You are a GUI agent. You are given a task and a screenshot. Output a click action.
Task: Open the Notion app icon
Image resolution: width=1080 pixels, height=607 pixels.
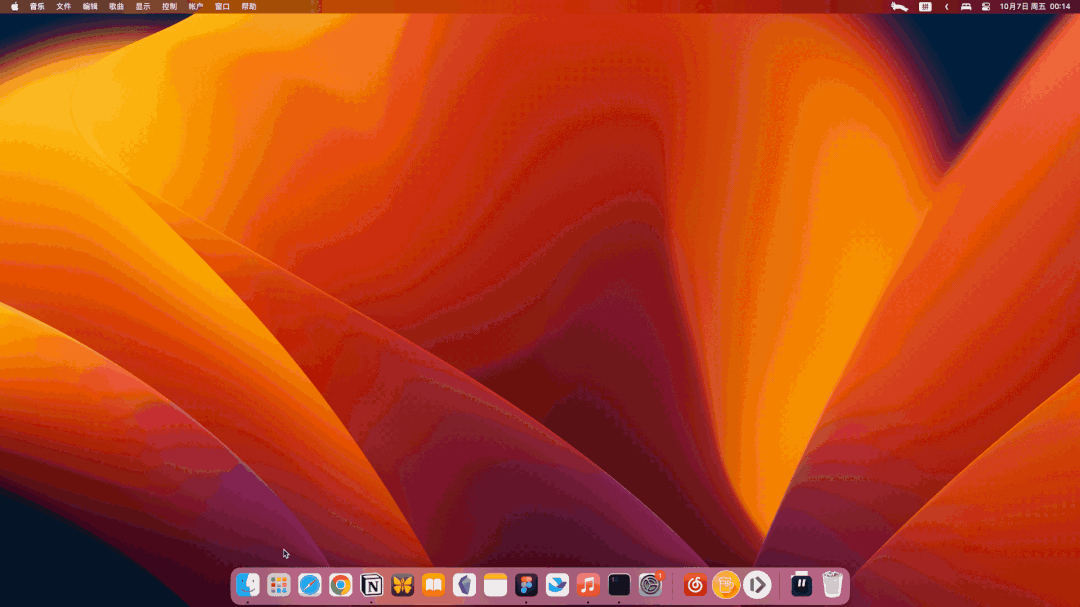[x=371, y=585]
